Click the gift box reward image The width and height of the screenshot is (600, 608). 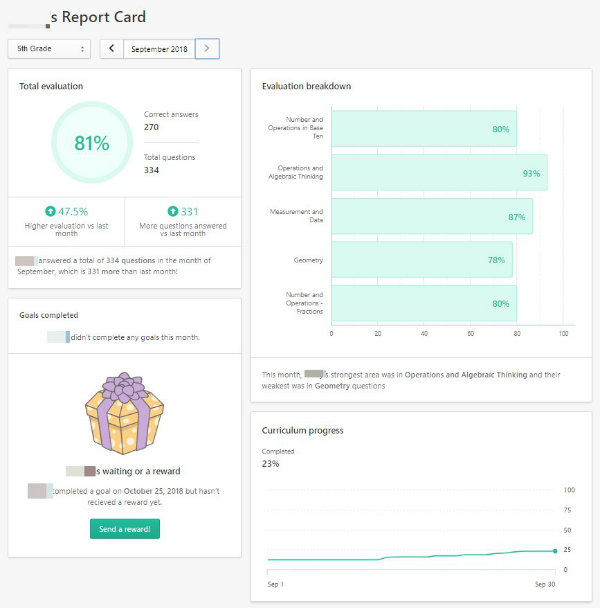(x=124, y=413)
